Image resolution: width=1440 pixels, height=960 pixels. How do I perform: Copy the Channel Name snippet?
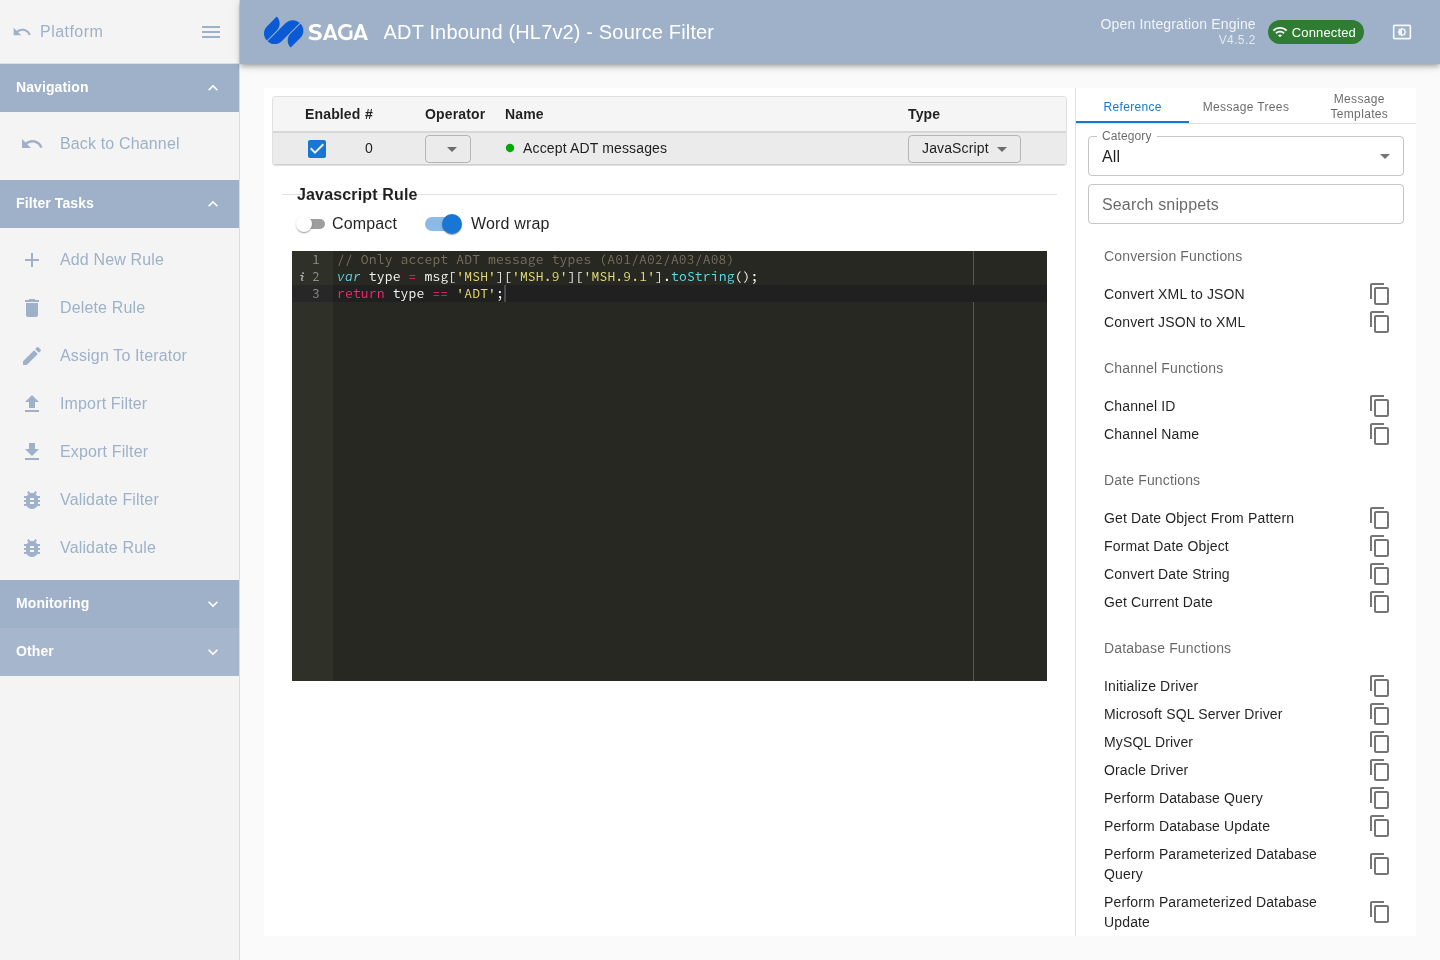(x=1380, y=434)
